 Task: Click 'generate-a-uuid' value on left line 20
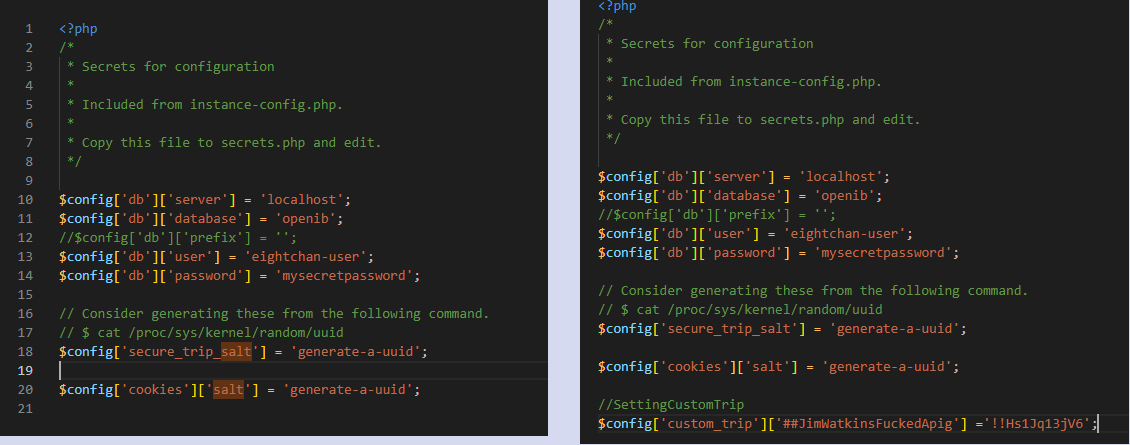tap(347, 389)
